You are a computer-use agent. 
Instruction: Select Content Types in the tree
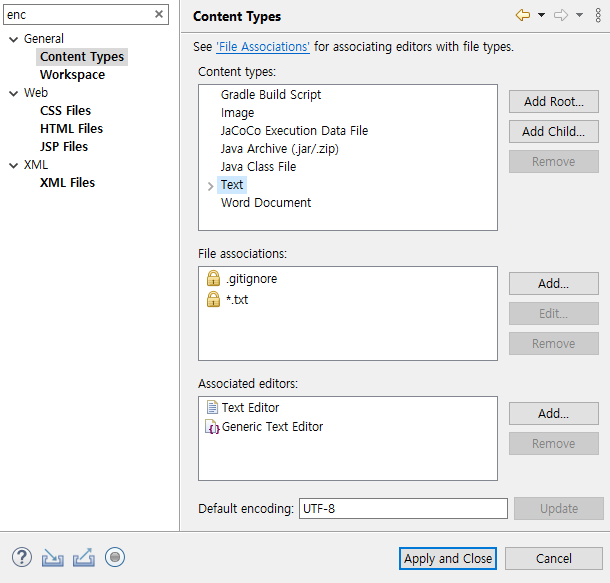pyautogui.click(x=82, y=57)
